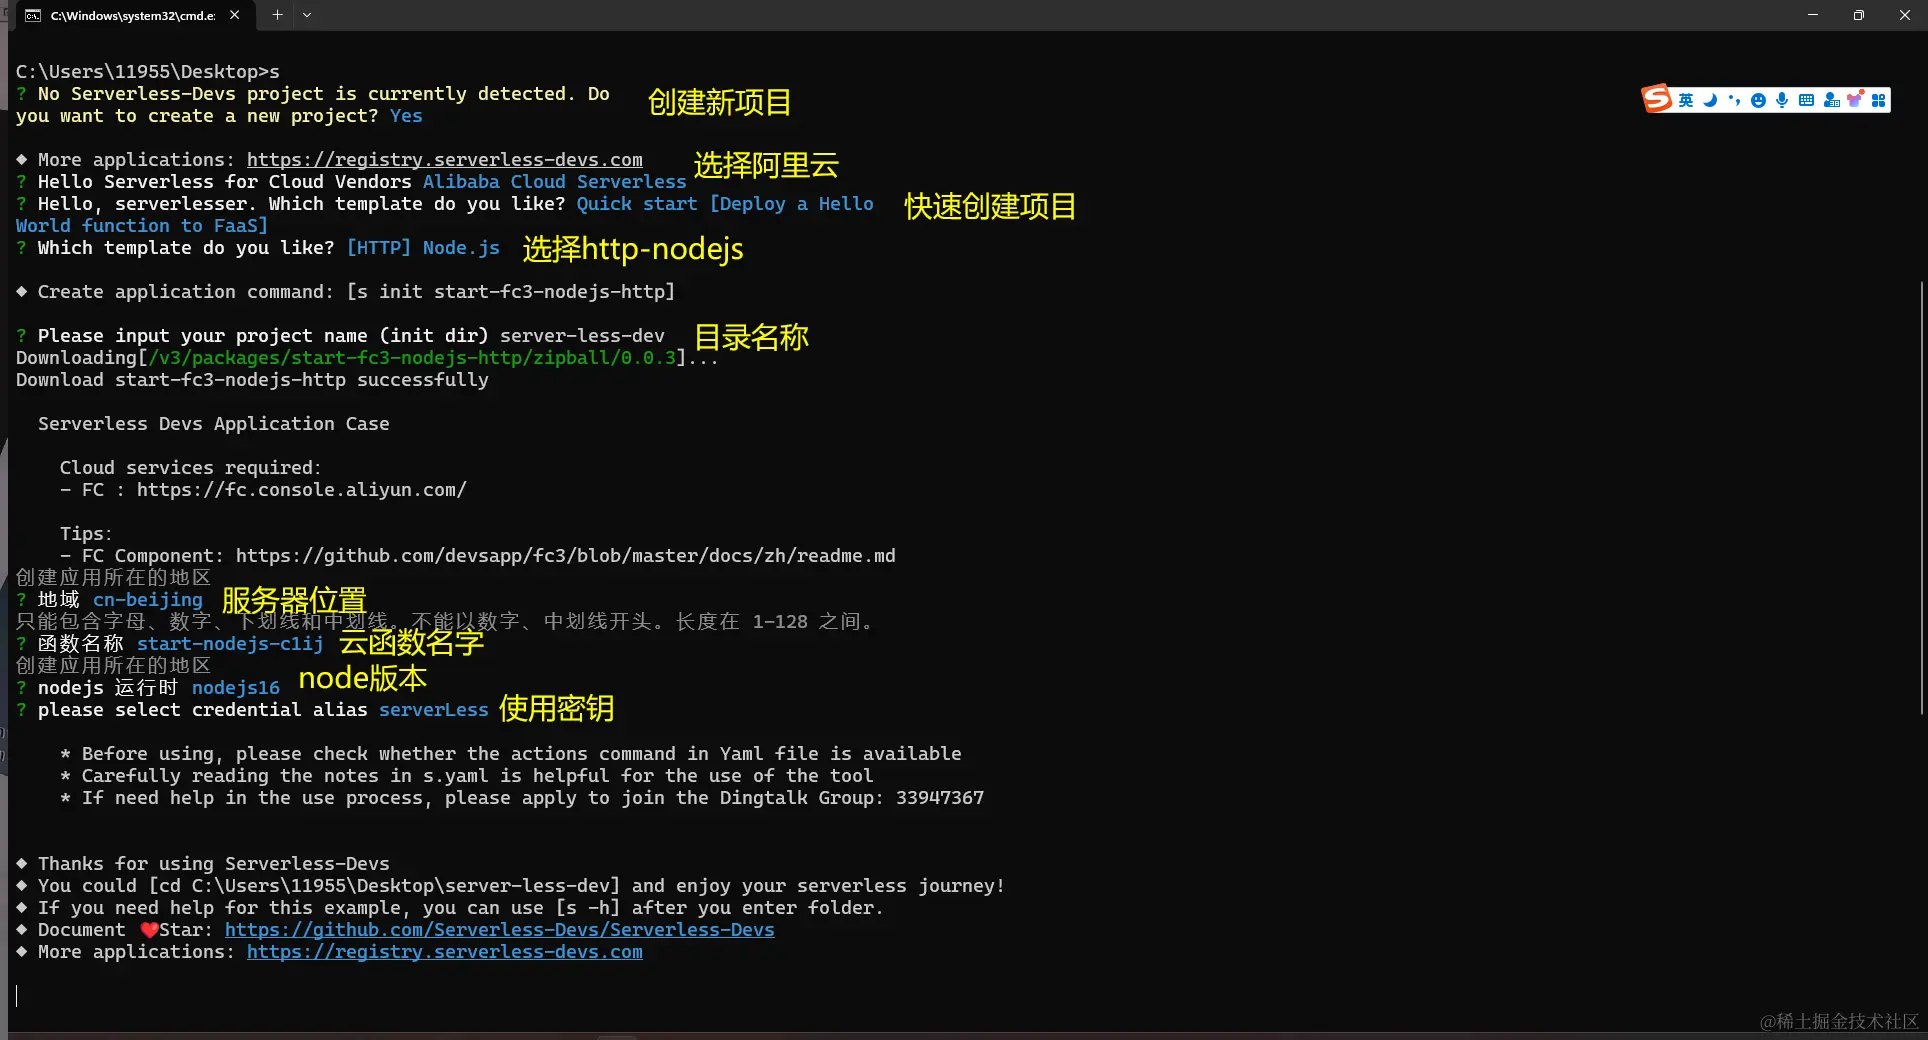Toggle the punctuation mode icon
This screenshot has height=1040, width=1928.
pyautogui.click(x=1734, y=100)
